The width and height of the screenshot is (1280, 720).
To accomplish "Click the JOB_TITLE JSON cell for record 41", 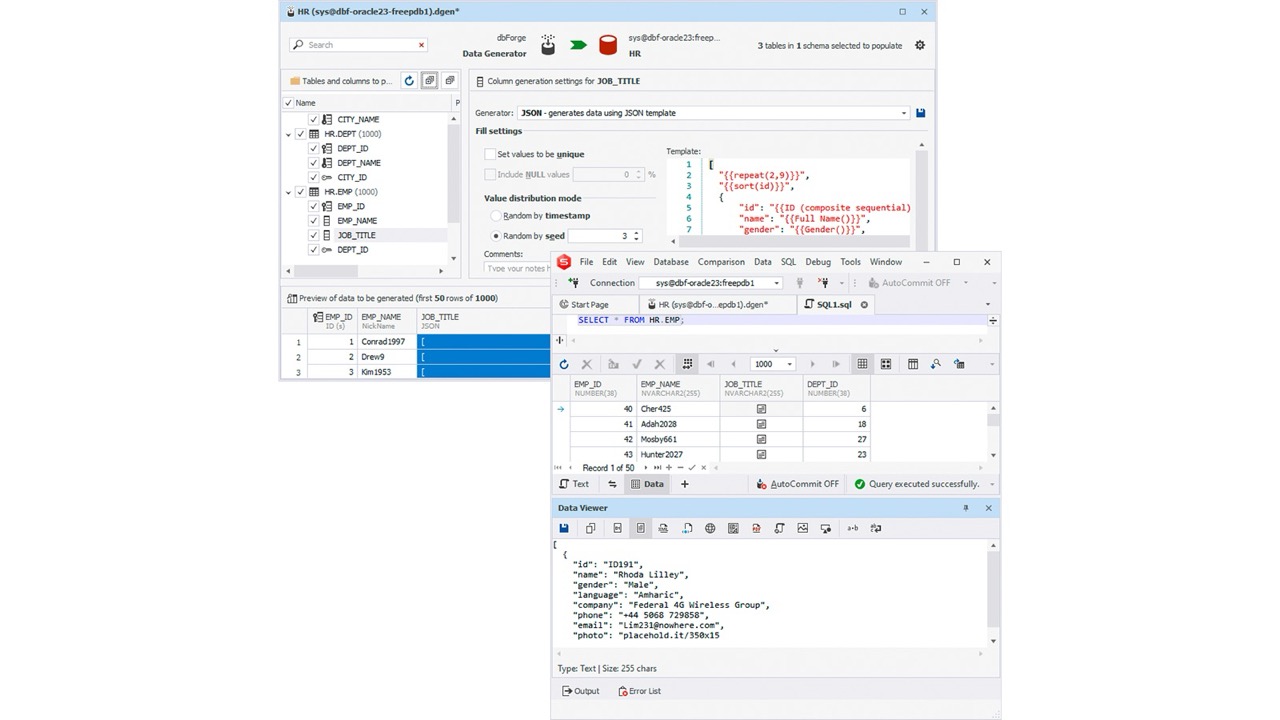I will [761, 424].
